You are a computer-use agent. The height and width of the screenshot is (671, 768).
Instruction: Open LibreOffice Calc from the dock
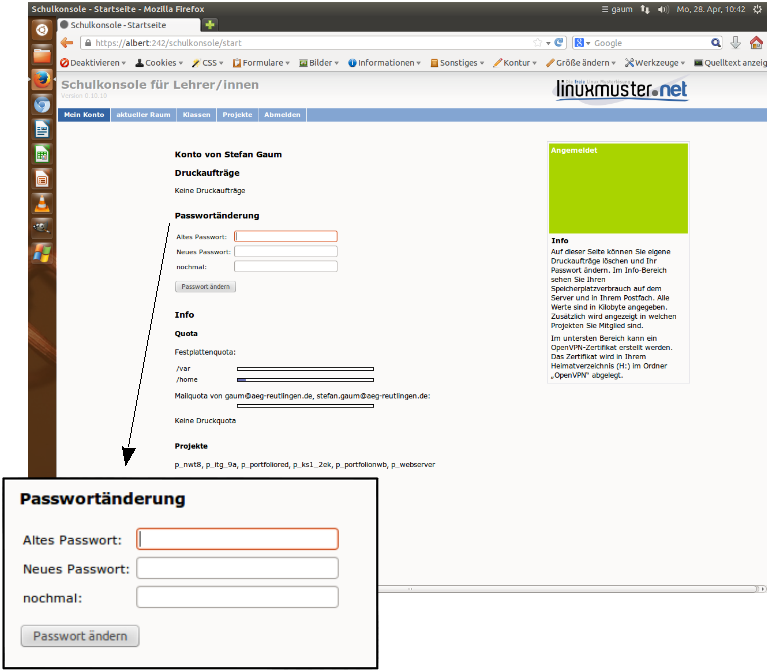coord(41,154)
